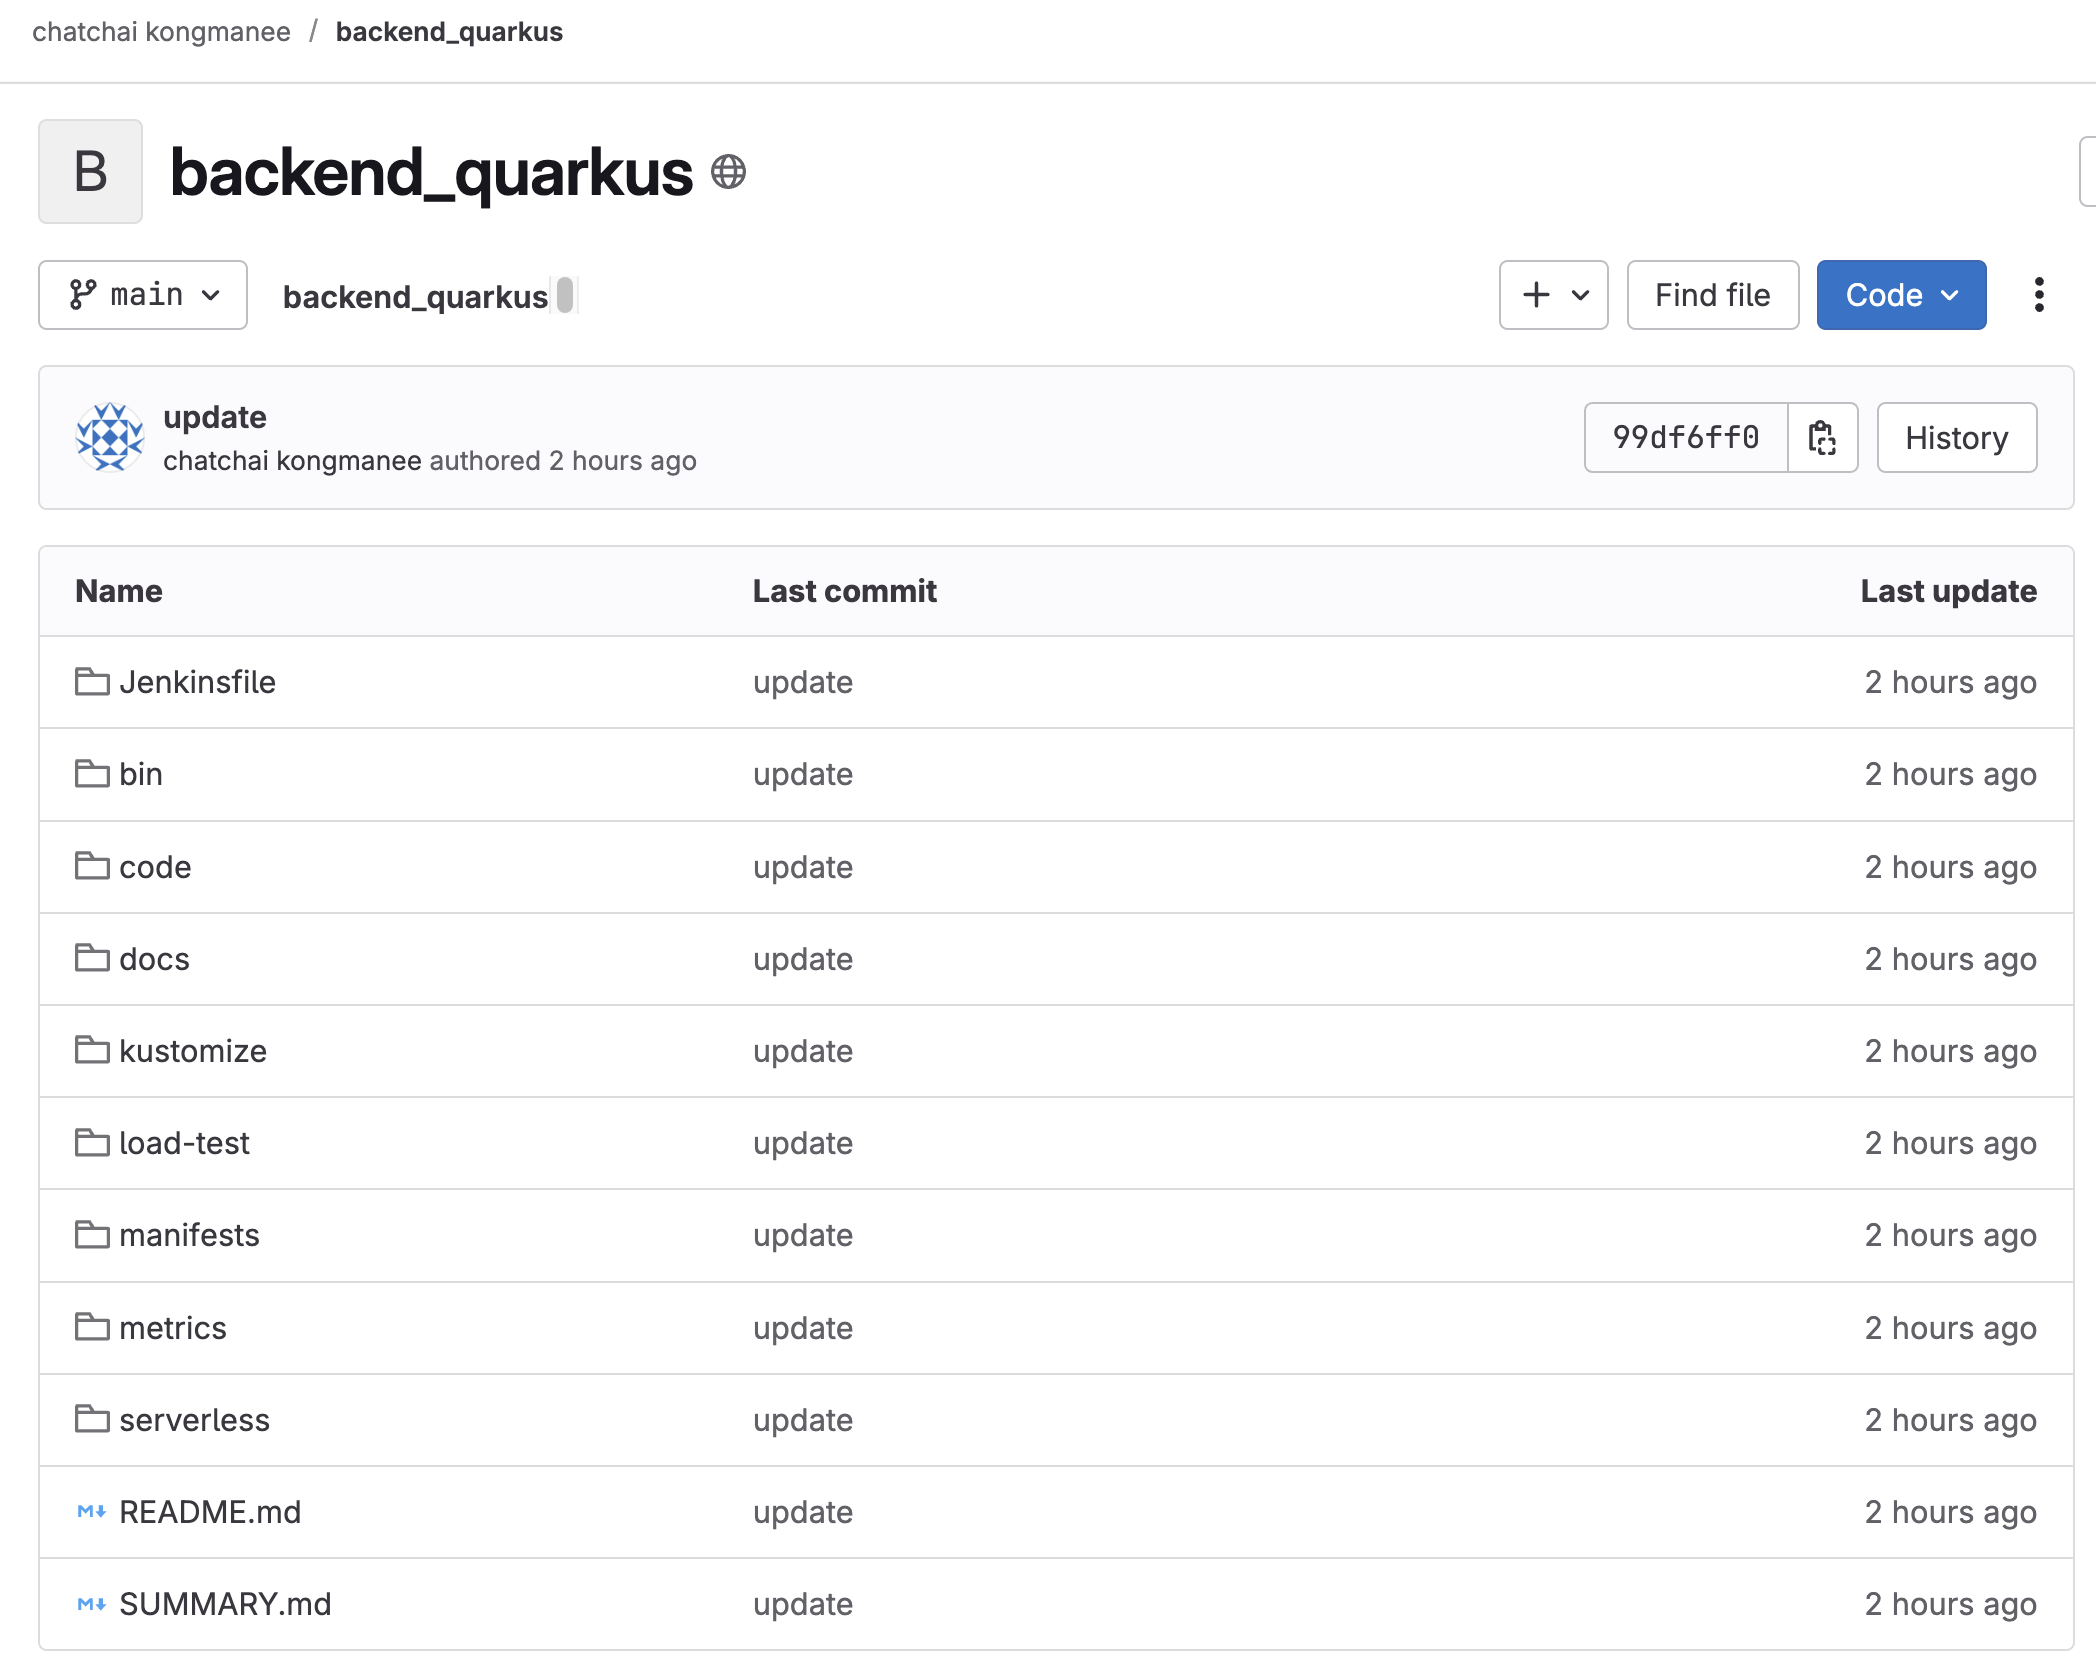Click the Find file button
Viewport: 2096px width, 1668px height.
point(1712,295)
